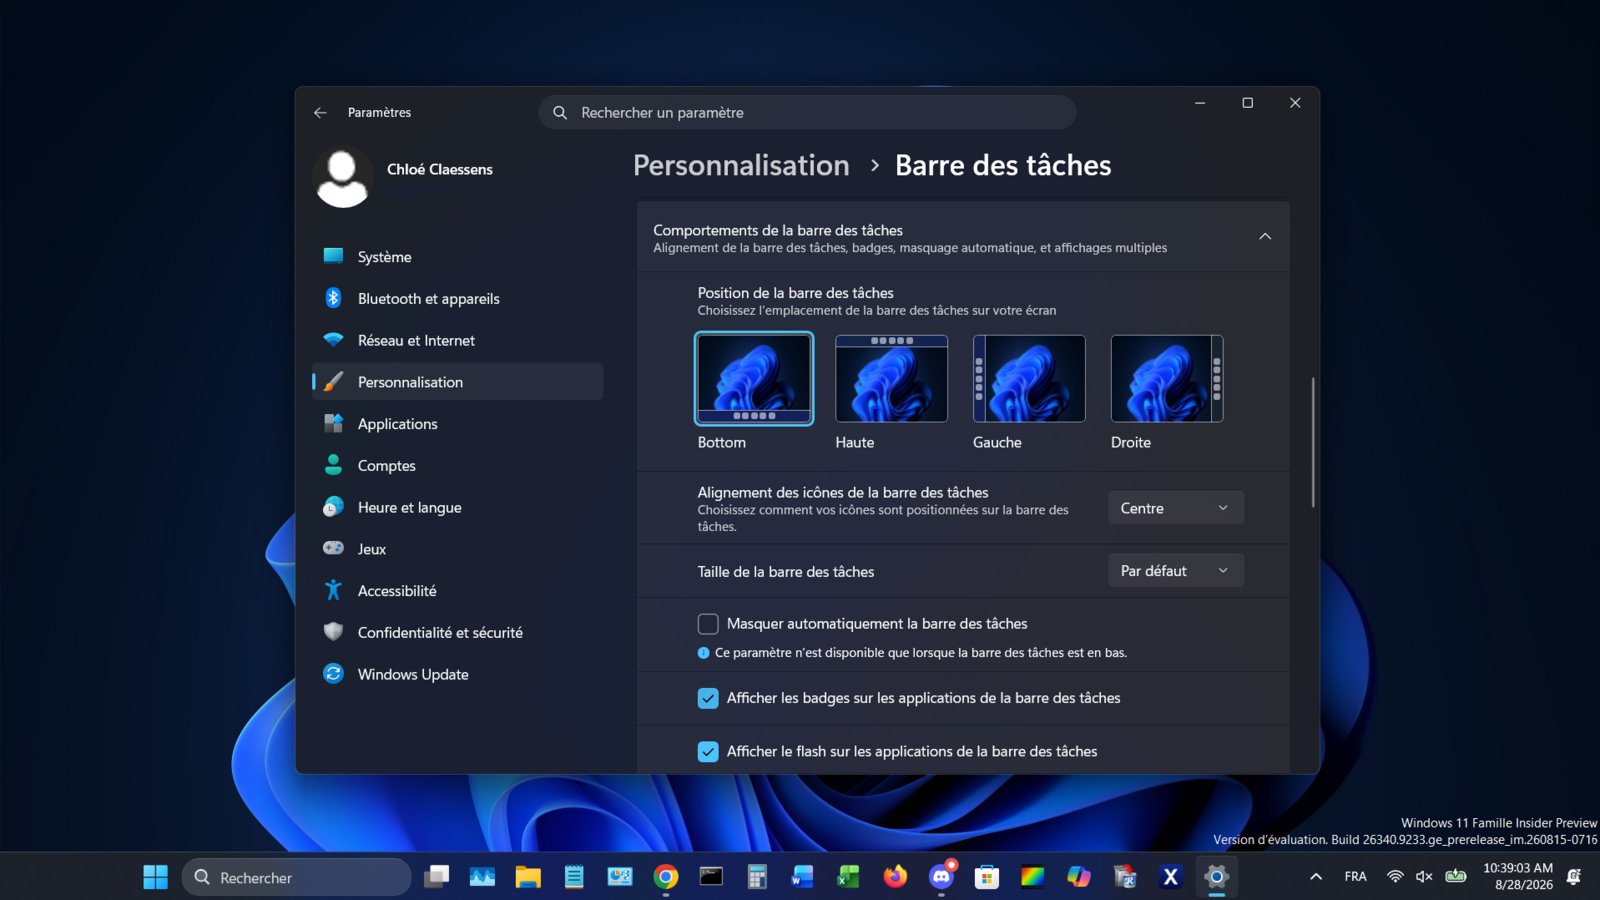Click the muted volume tray icon
Screen dimensions: 1600x900
pyautogui.click(x=1425, y=877)
